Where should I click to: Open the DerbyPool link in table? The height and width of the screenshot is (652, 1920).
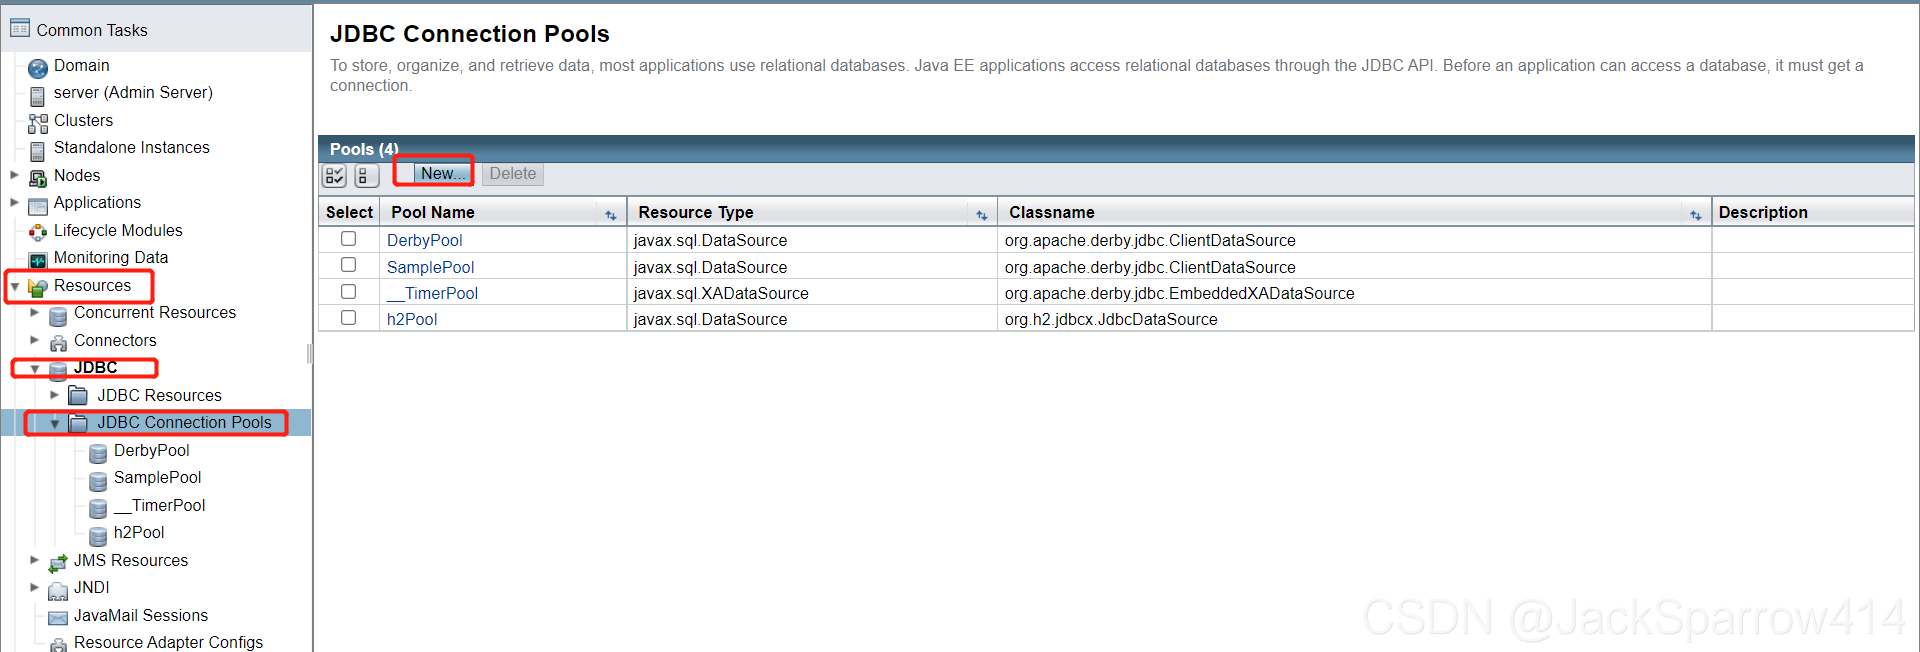(425, 240)
